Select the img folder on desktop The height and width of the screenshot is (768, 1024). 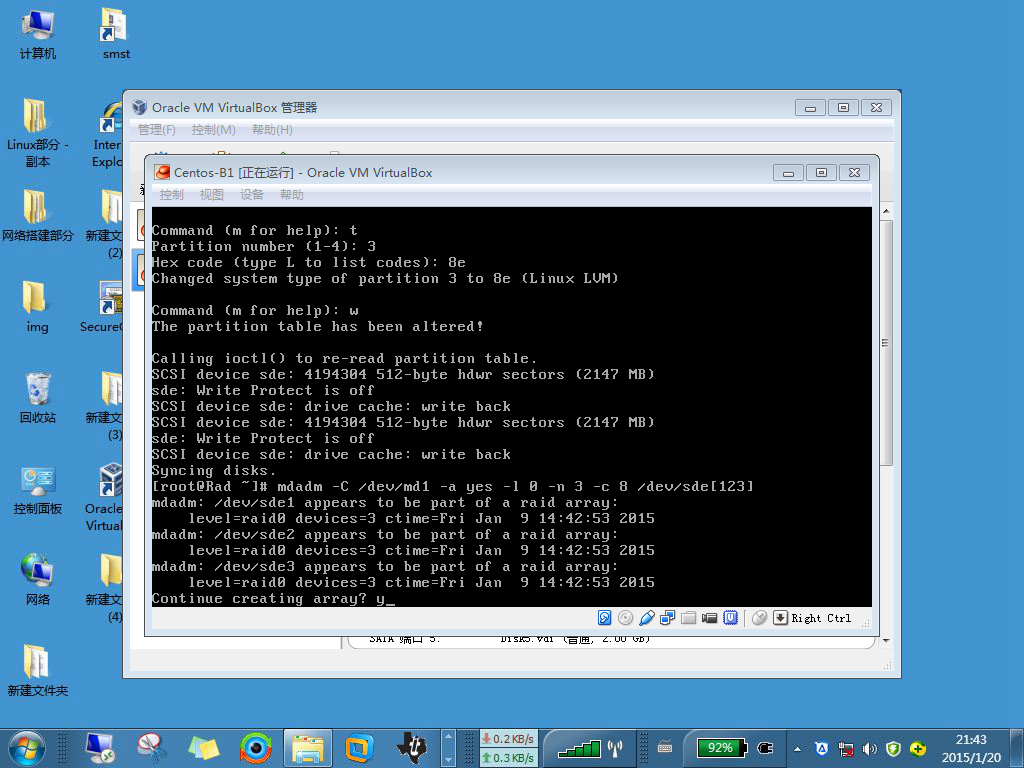[37, 307]
